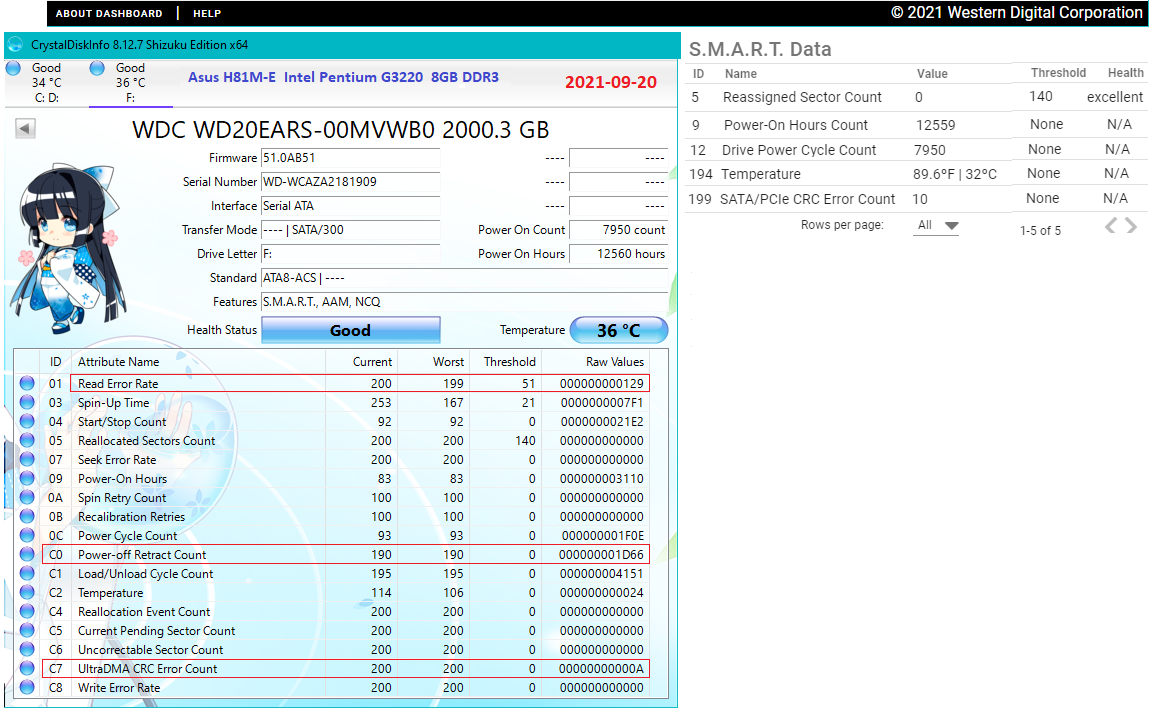Click the 36 °C temperature button
Screen dimensions: 1160x711
point(618,330)
